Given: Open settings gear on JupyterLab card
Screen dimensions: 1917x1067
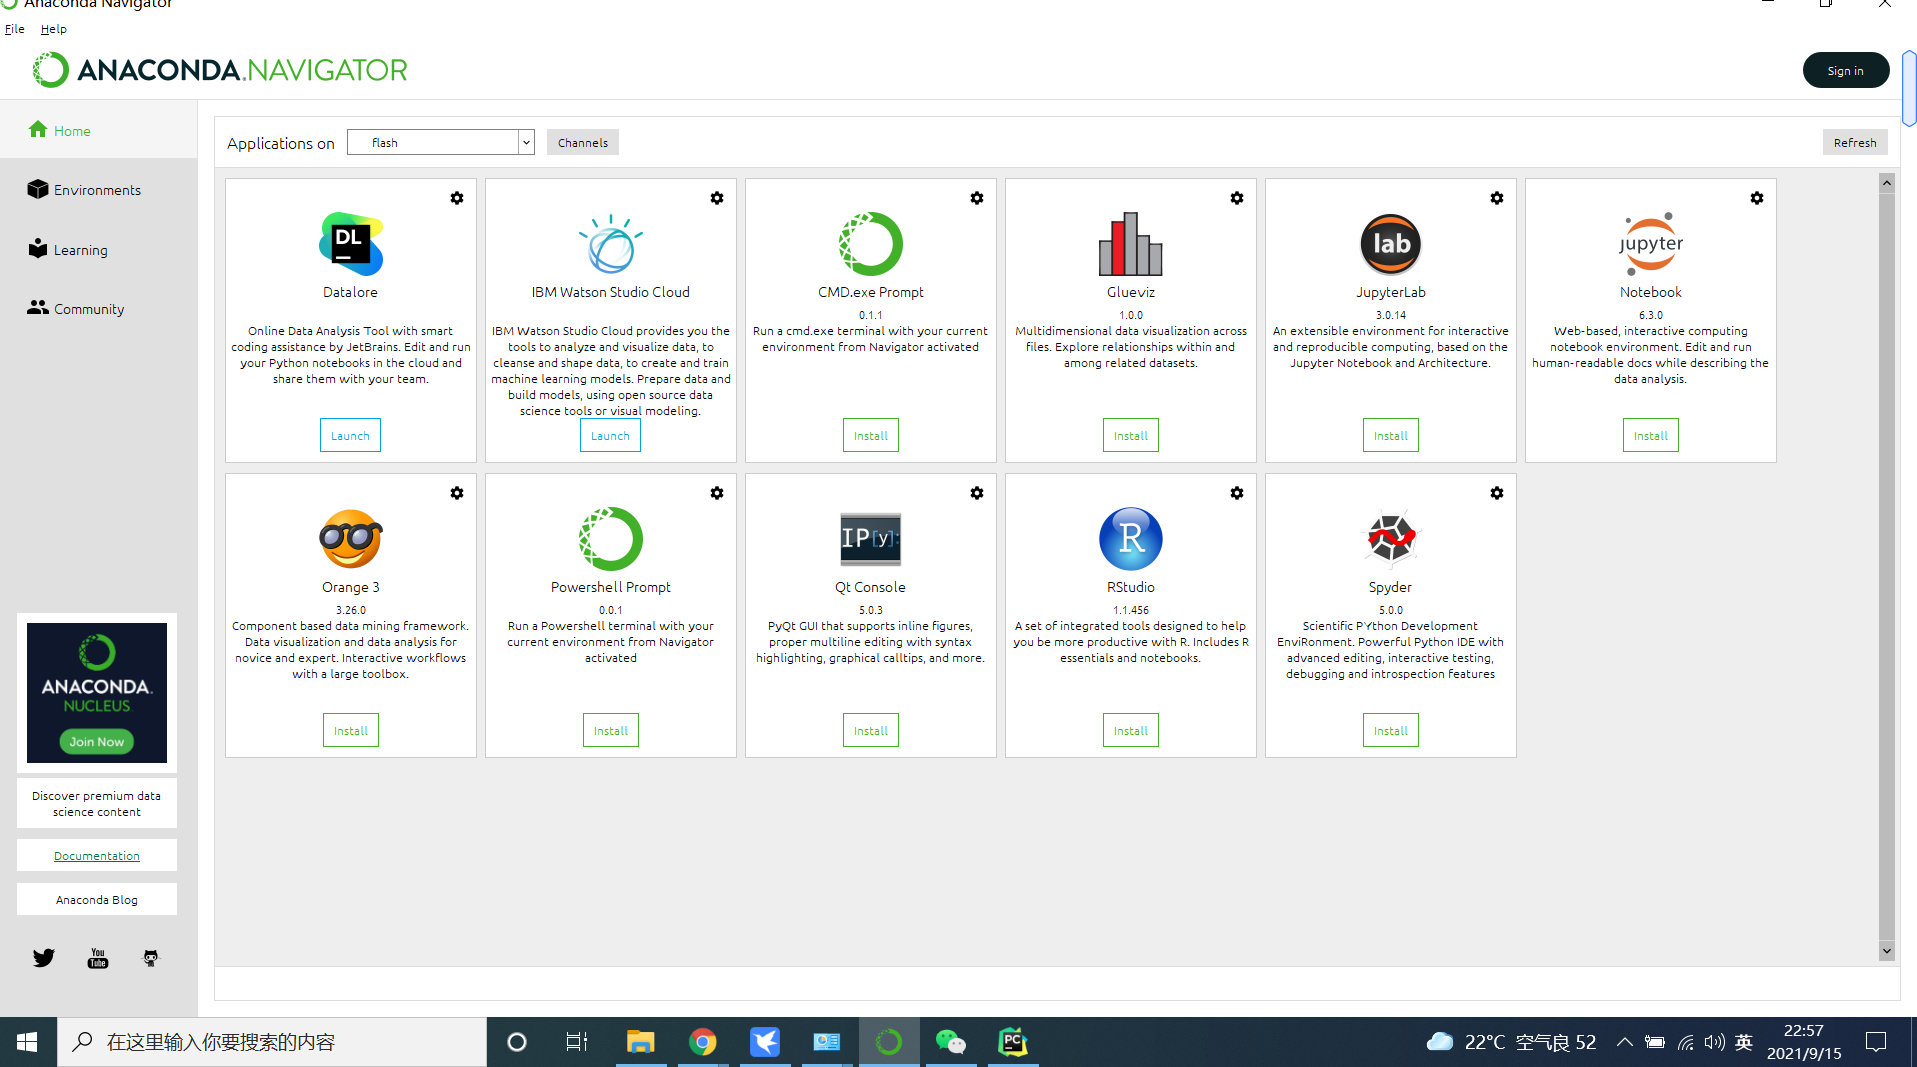Looking at the screenshot, I should pos(1497,198).
